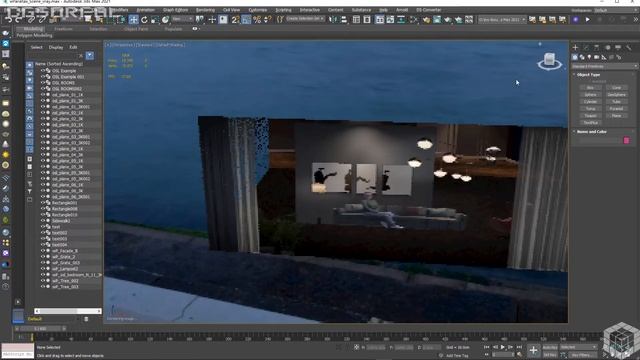The width and height of the screenshot is (640, 360).
Task: Activate the Select and Move tool
Action: [133, 19]
